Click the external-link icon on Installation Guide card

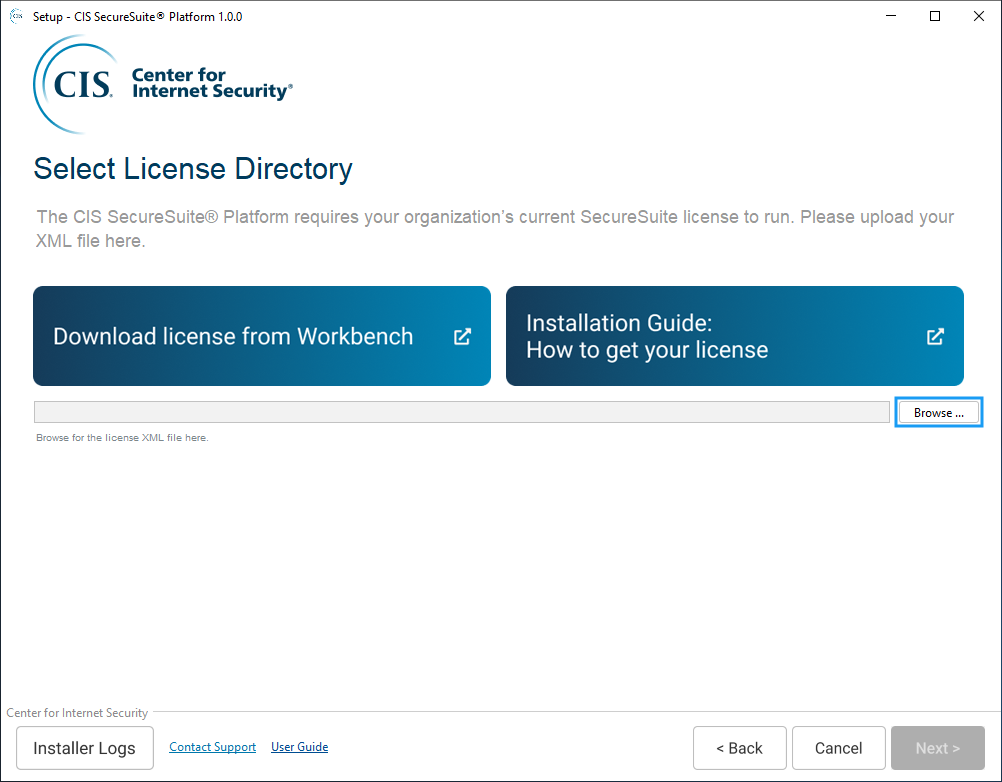(935, 337)
